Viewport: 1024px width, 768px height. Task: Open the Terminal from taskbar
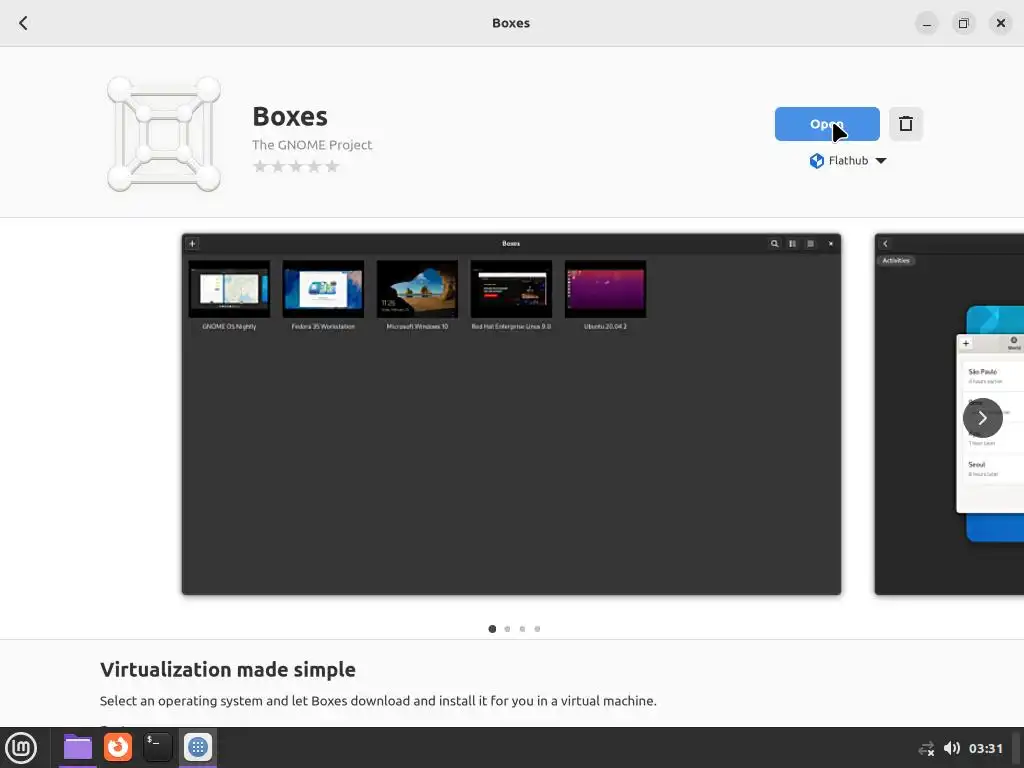click(157, 747)
